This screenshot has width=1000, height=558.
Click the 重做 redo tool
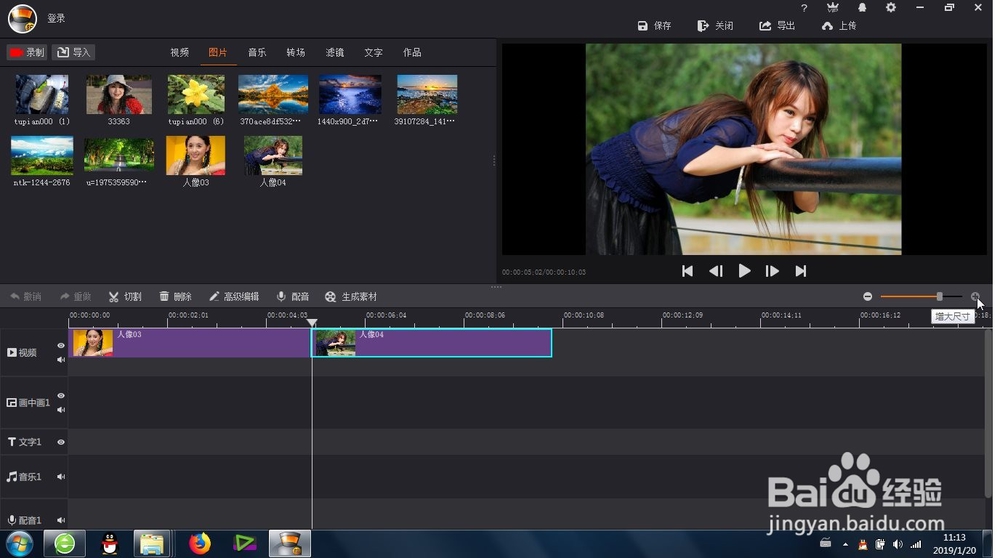(x=75, y=297)
